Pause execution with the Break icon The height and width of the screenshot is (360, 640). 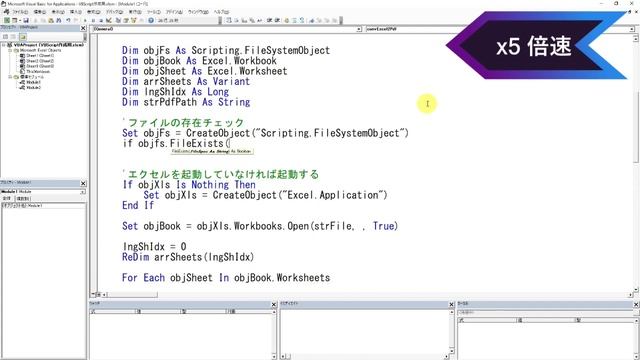(93, 20)
